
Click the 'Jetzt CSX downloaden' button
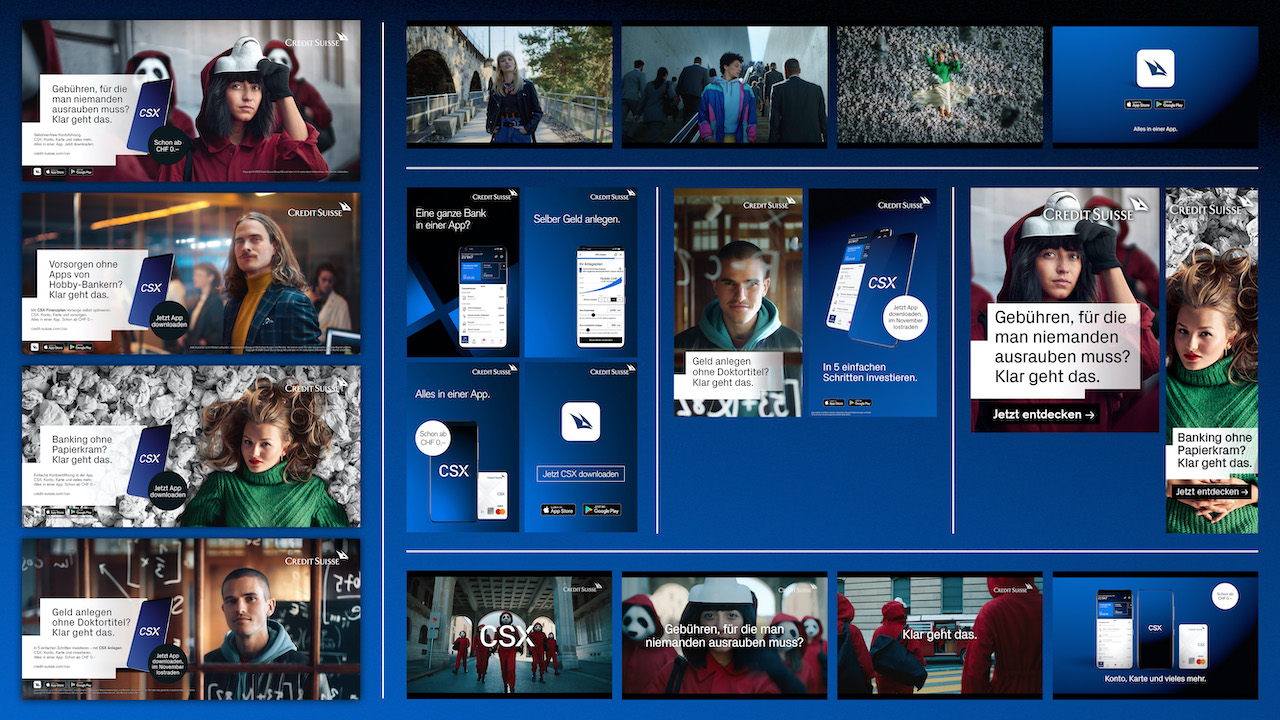pos(580,474)
